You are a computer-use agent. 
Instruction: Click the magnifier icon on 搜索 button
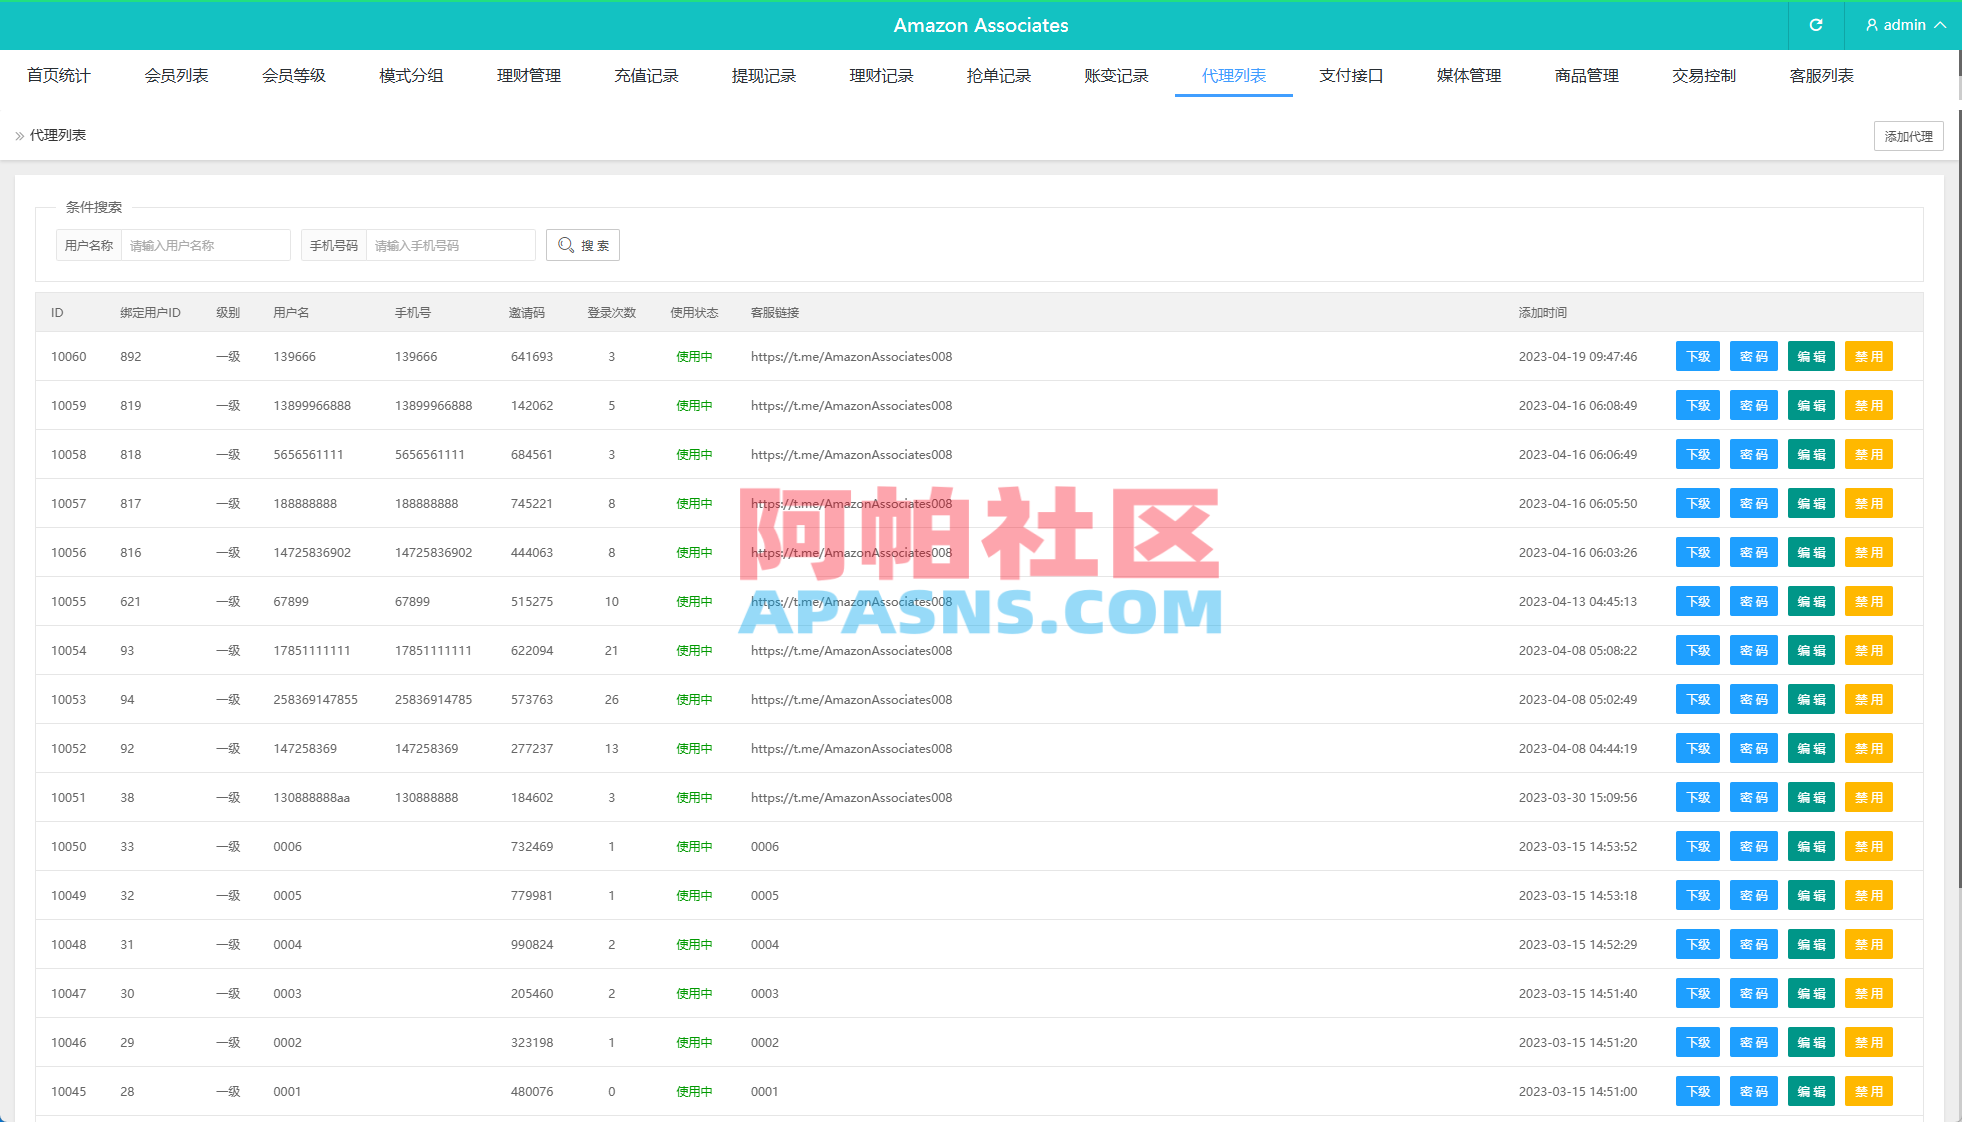(x=566, y=245)
